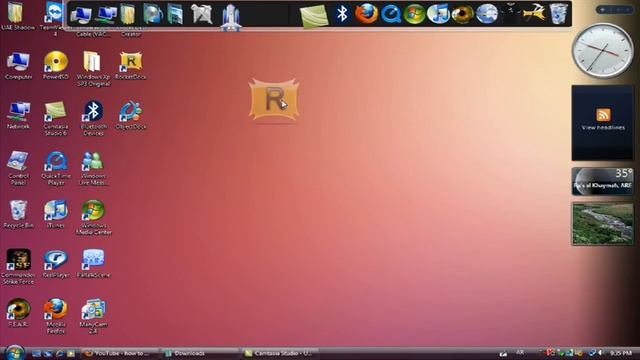
Task: Select Bluetooth Devices desktop shortcut
Action: point(93,118)
